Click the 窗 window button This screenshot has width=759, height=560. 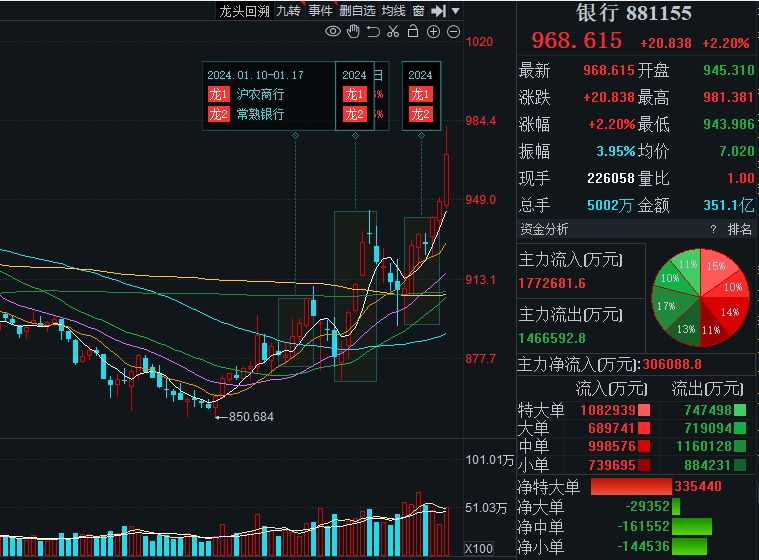[x=419, y=11]
